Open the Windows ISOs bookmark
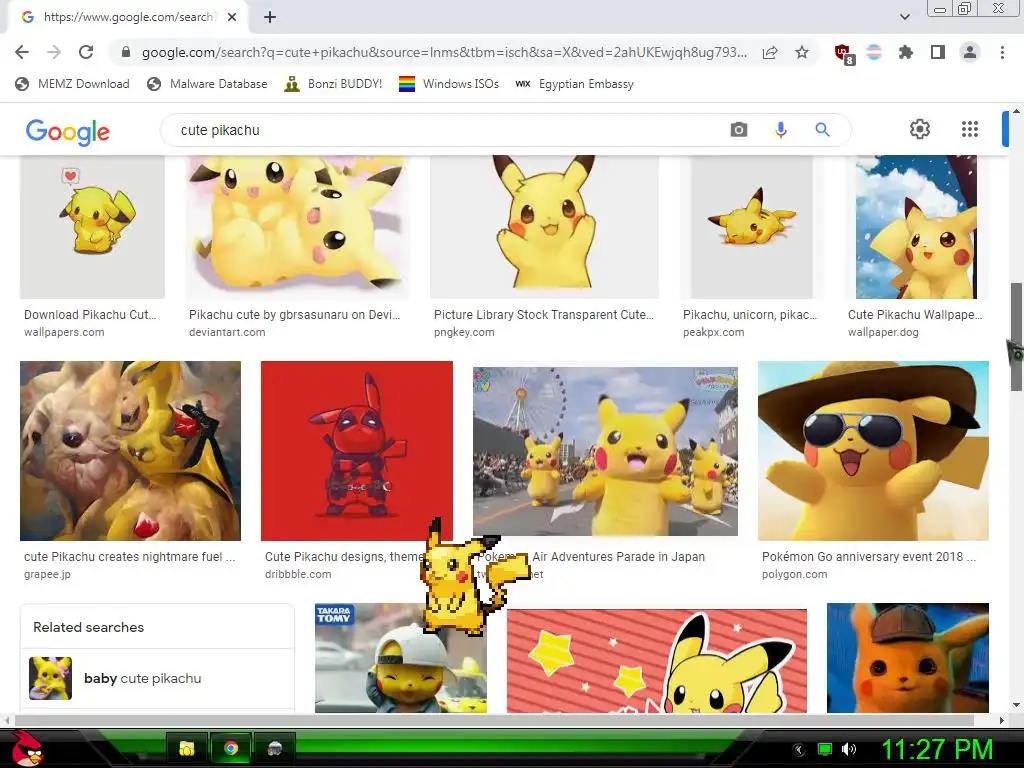The image size is (1024, 768). (449, 84)
